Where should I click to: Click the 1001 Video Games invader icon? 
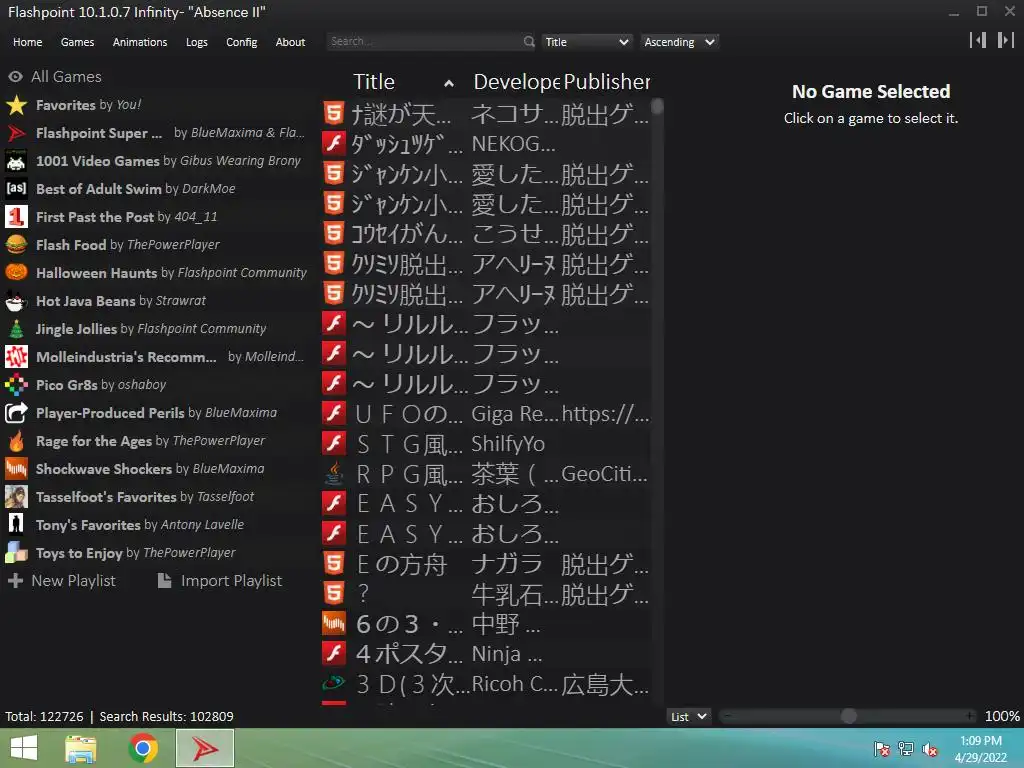pos(16,161)
